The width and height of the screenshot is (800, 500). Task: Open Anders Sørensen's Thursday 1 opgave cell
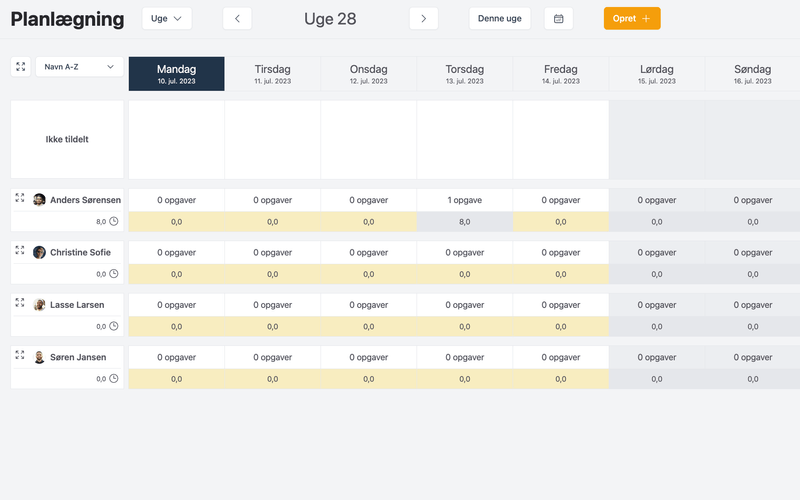464,200
